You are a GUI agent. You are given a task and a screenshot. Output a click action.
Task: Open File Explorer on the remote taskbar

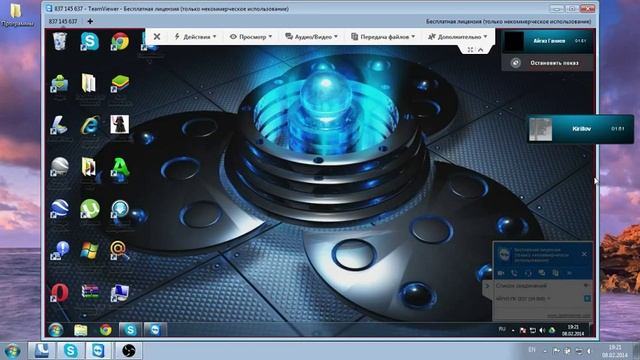(x=80, y=330)
